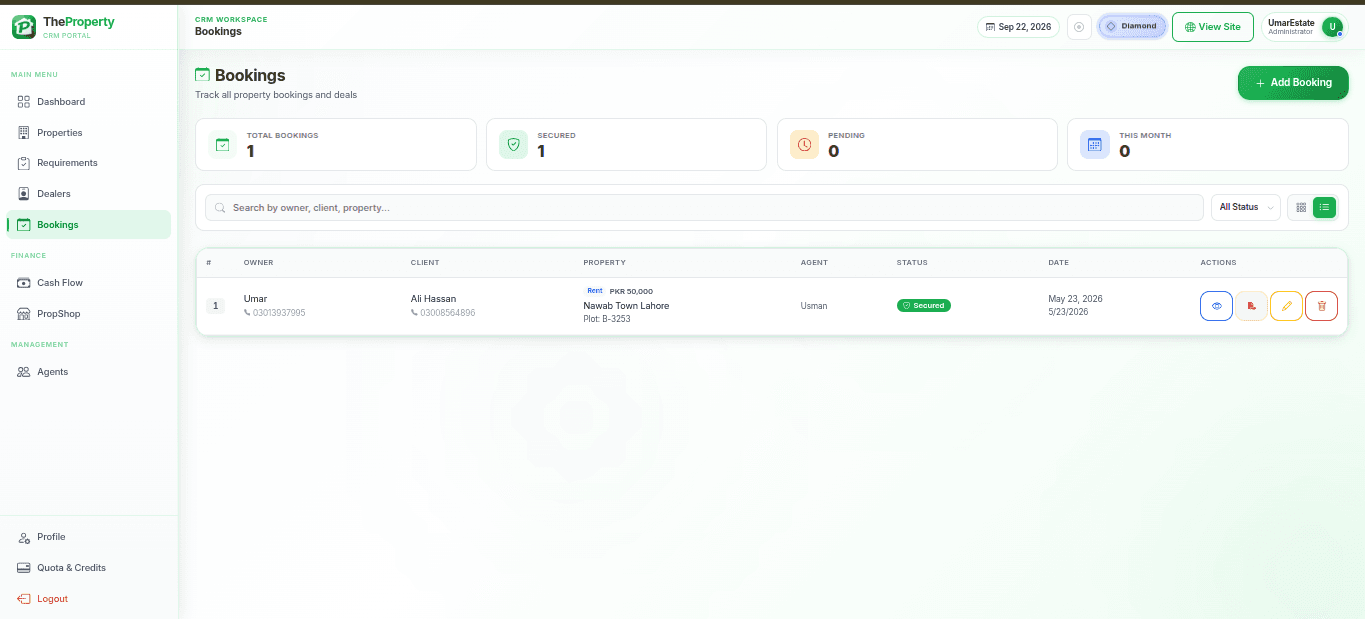Viewport: 1365px width, 619px height.
Task: Open Profile in the sidebar
Action: pos(88,537)
